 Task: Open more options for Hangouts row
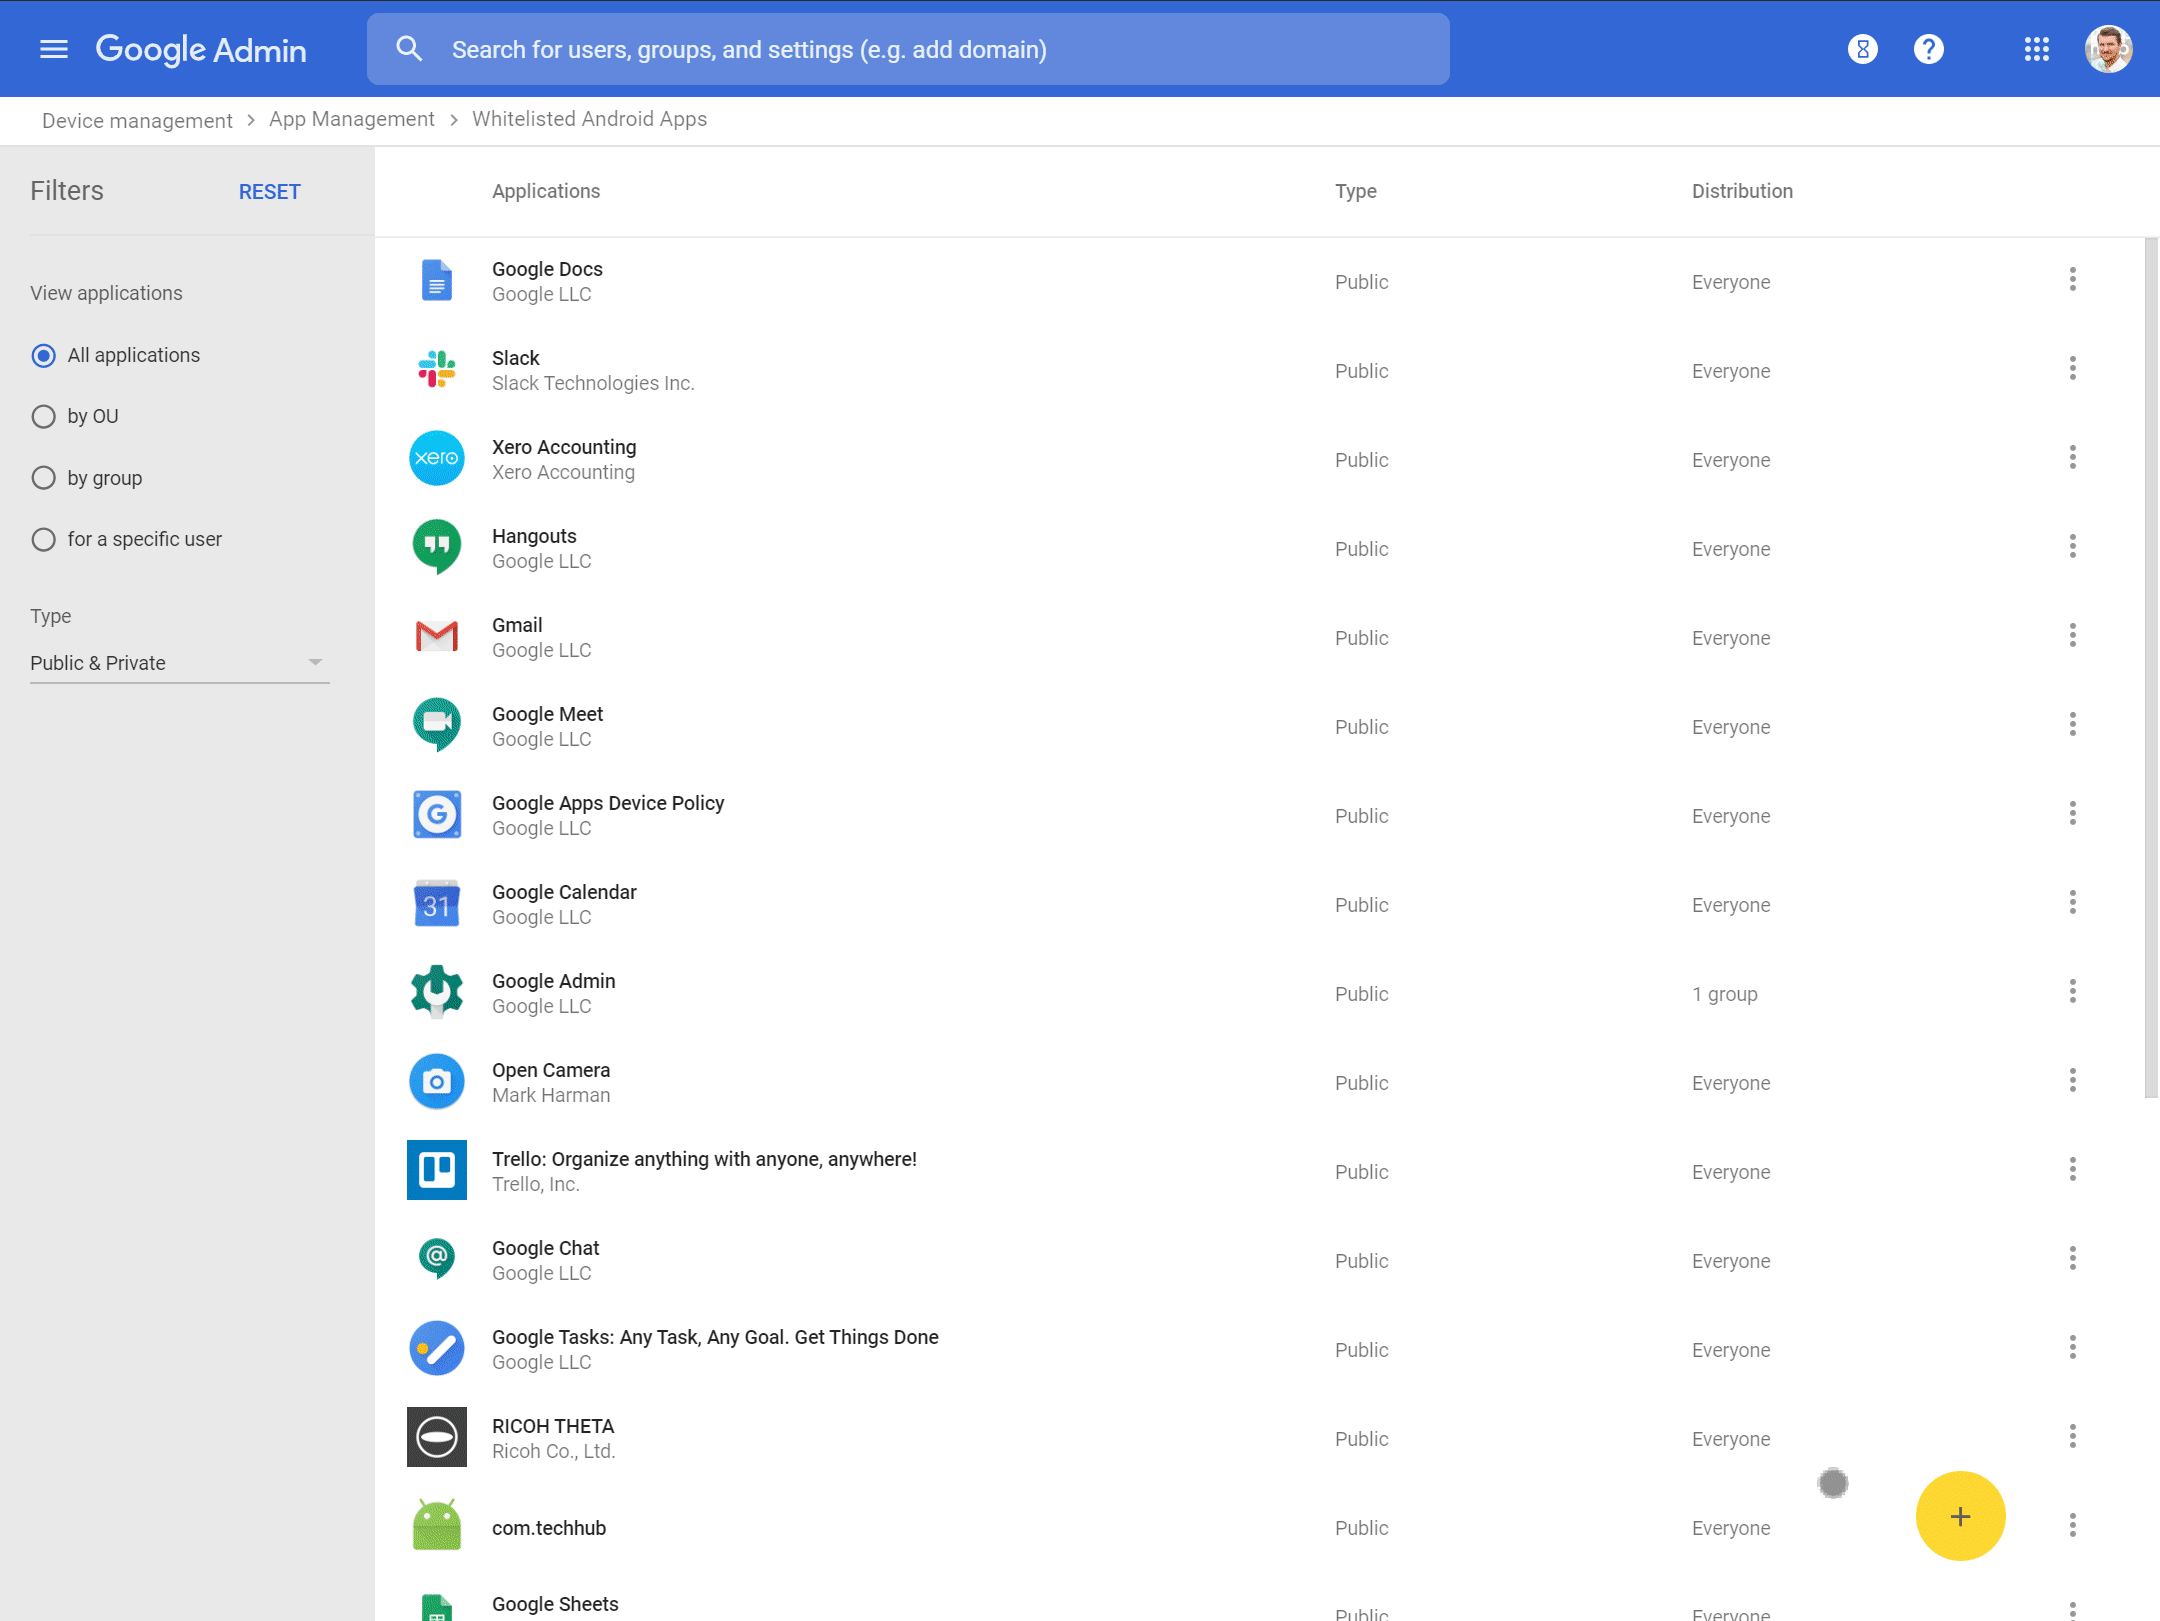(2073, 546)
